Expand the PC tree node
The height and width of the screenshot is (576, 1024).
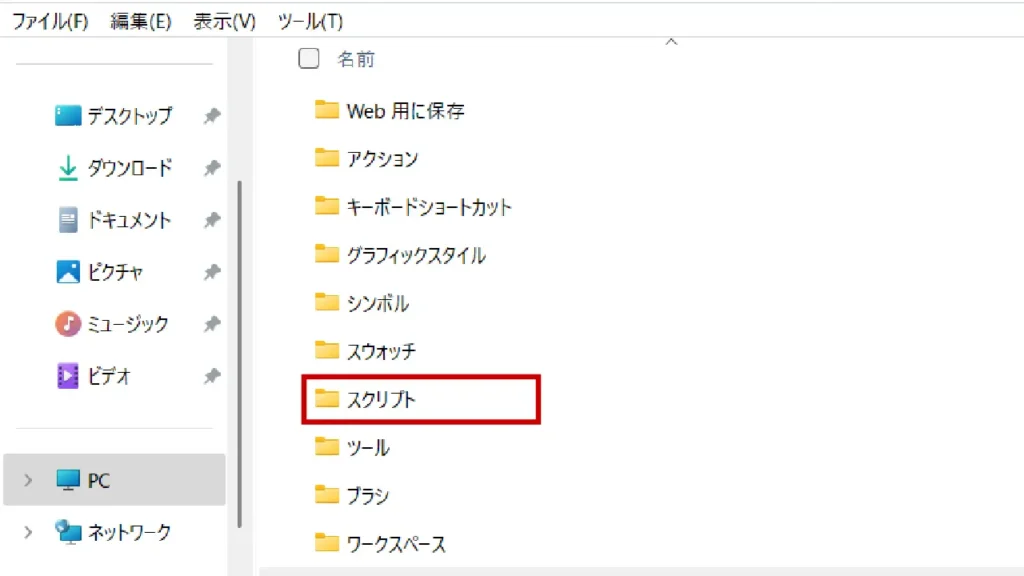pos(28,481)
